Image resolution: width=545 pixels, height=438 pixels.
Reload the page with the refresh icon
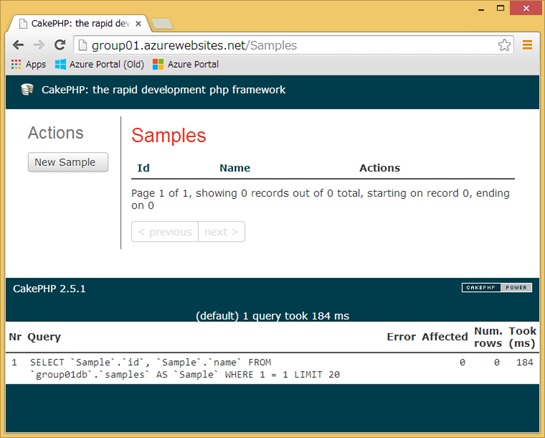click(60, 45)
